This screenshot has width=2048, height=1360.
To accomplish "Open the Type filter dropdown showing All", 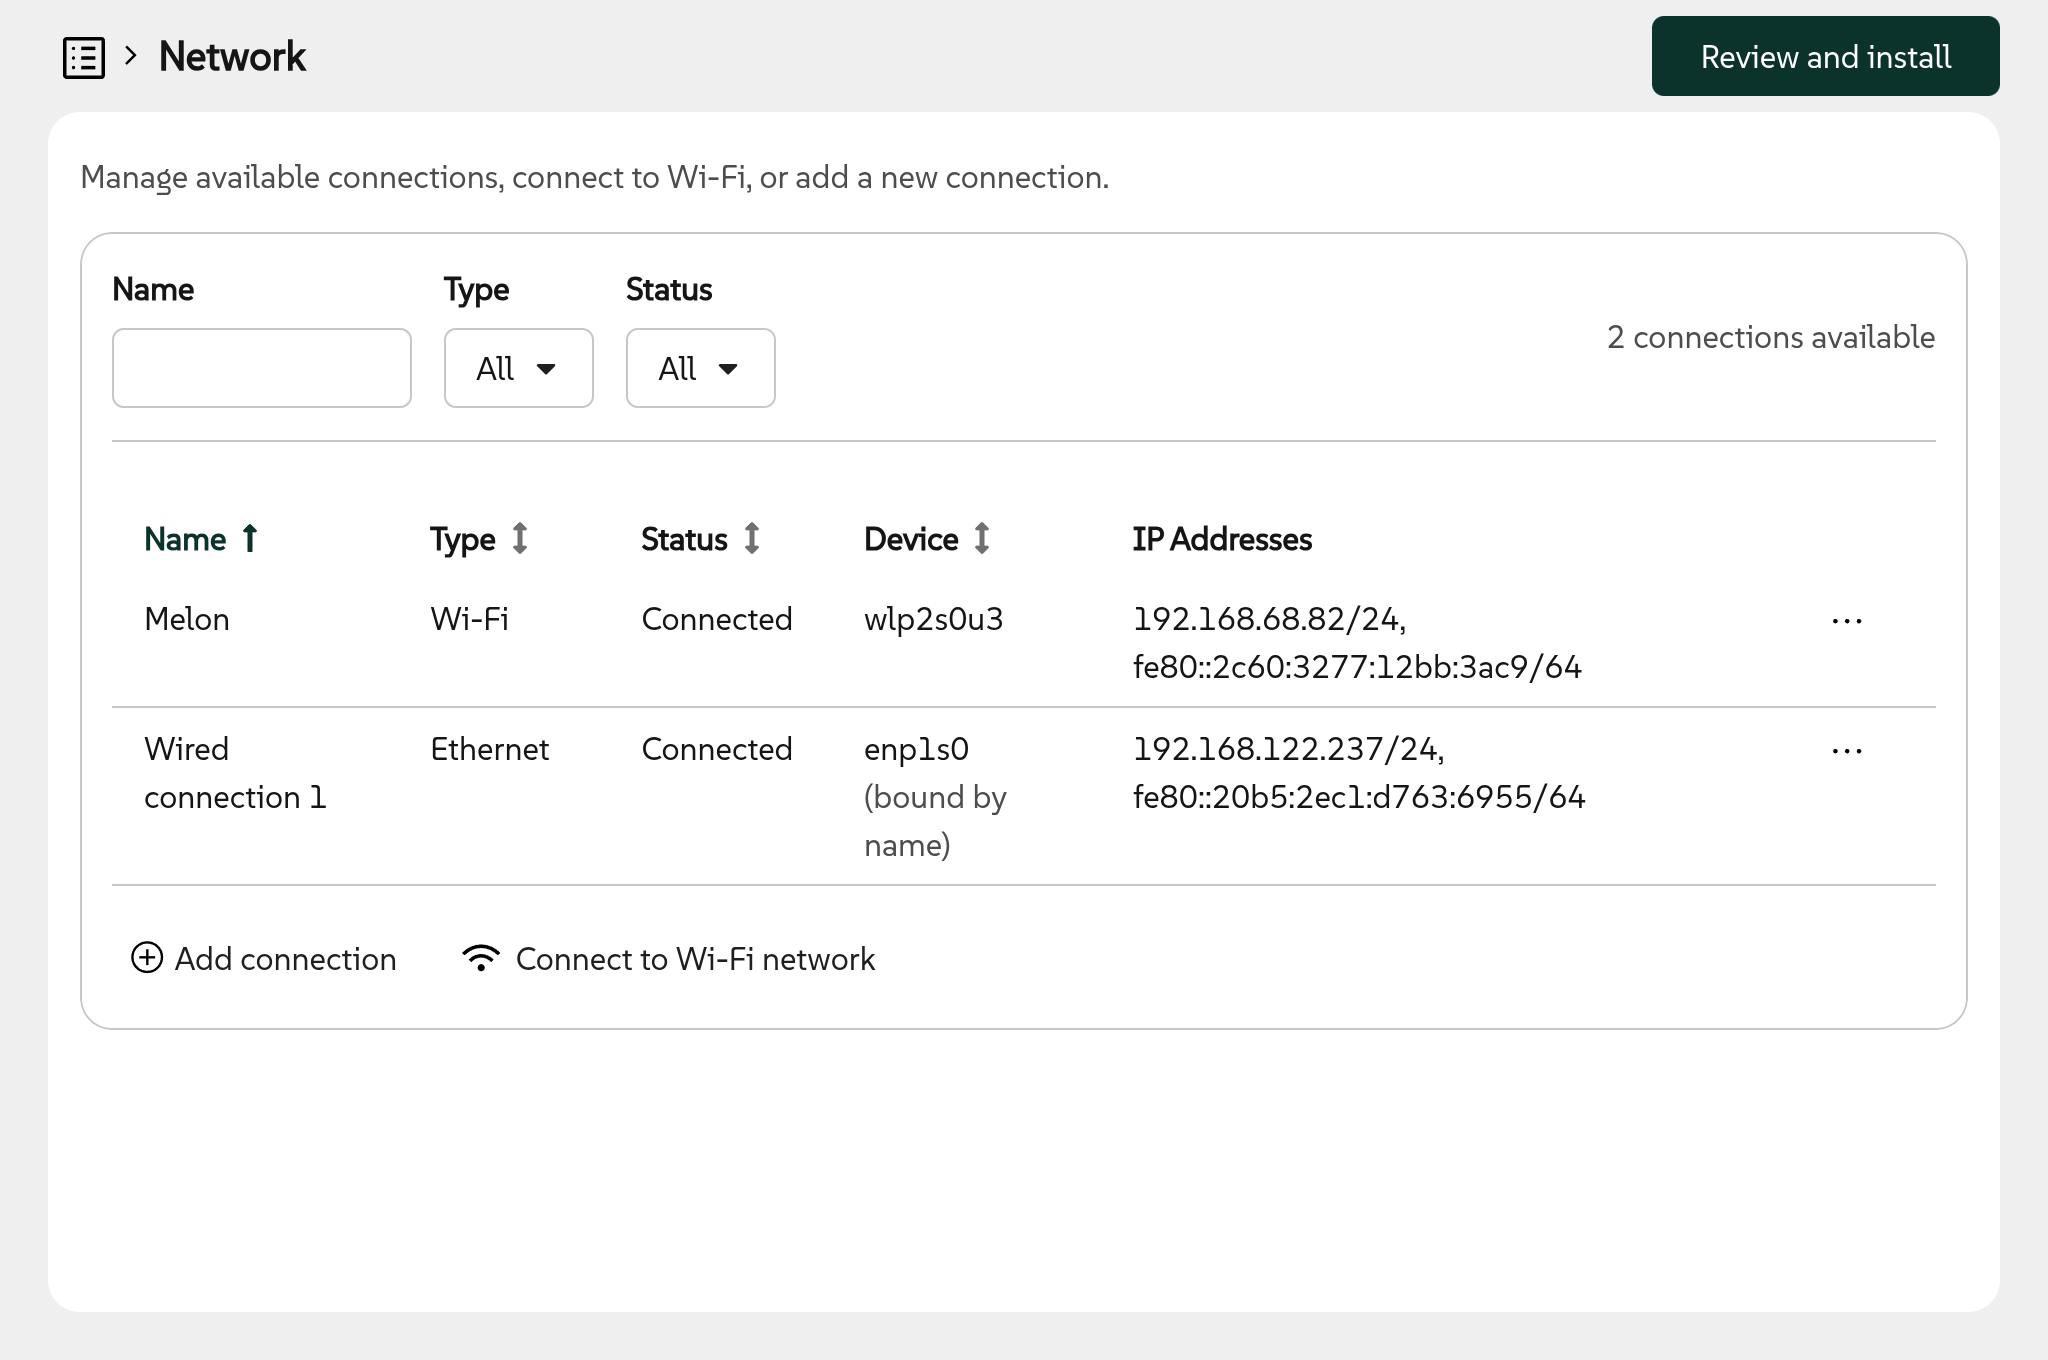I will (518, 368).
